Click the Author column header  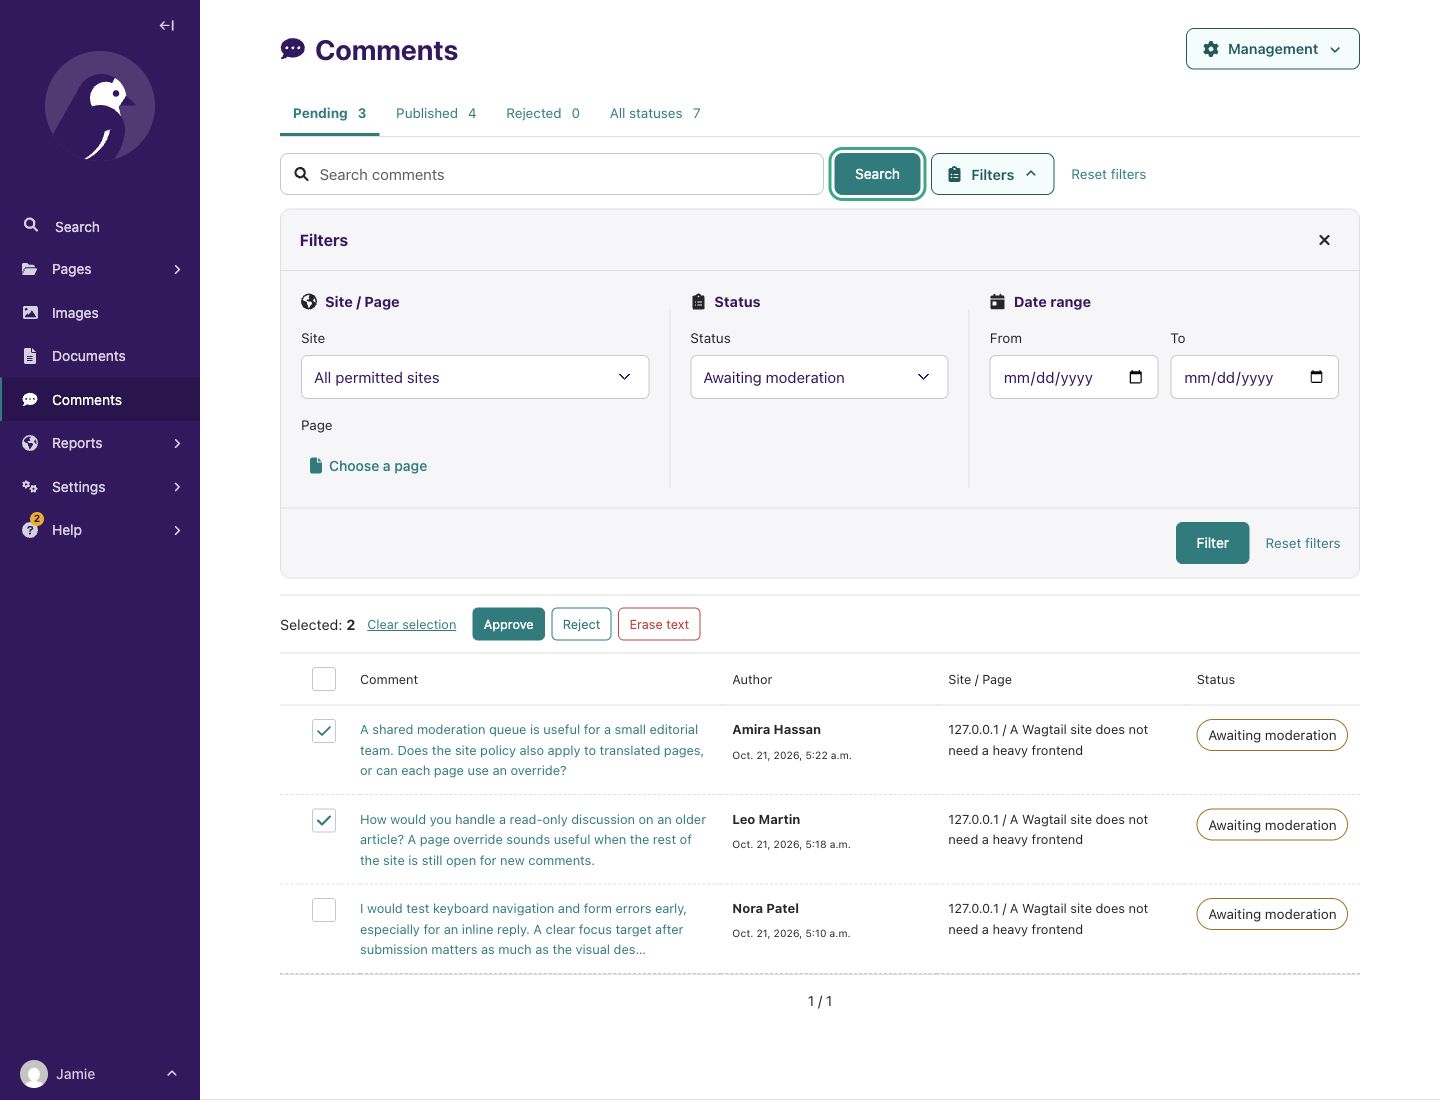click(752, 679)
